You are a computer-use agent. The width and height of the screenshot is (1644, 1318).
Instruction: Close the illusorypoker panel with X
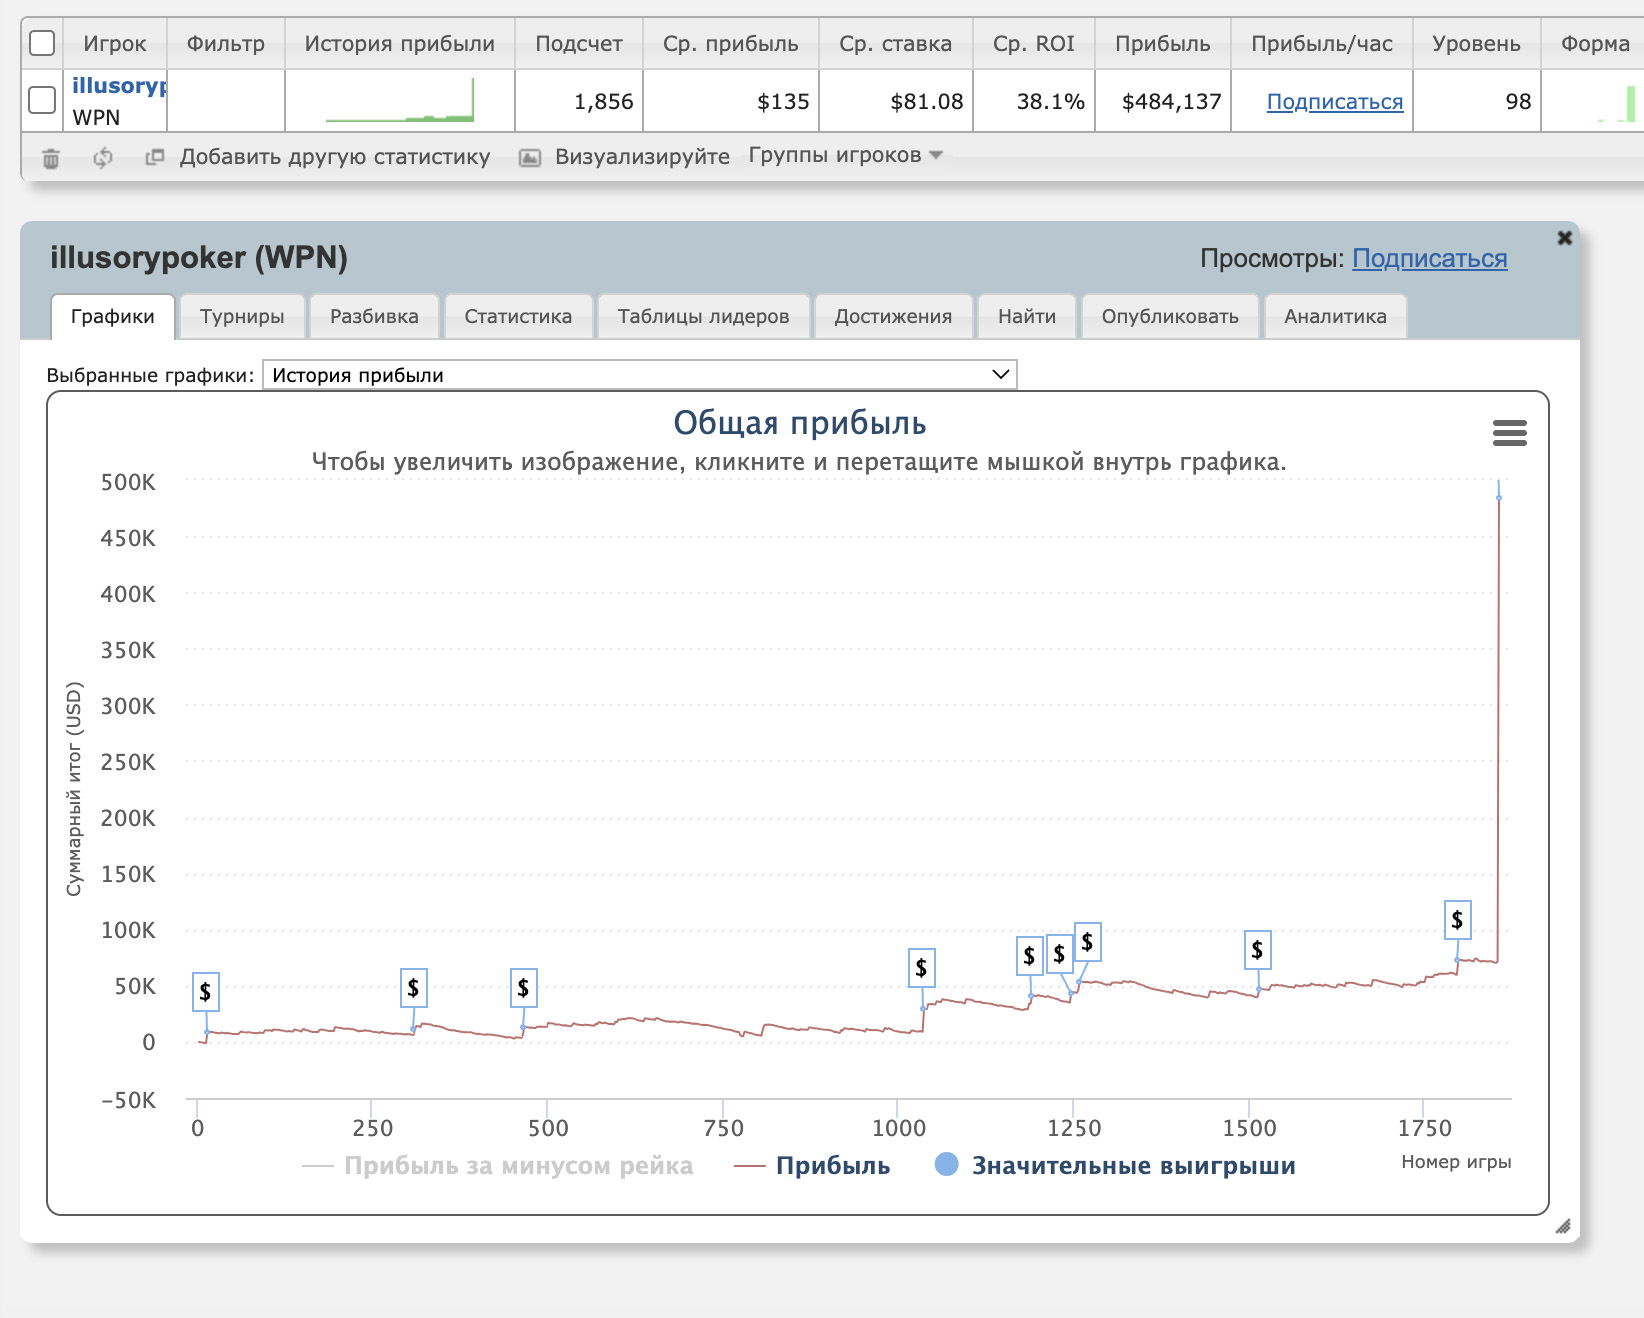1564,238
